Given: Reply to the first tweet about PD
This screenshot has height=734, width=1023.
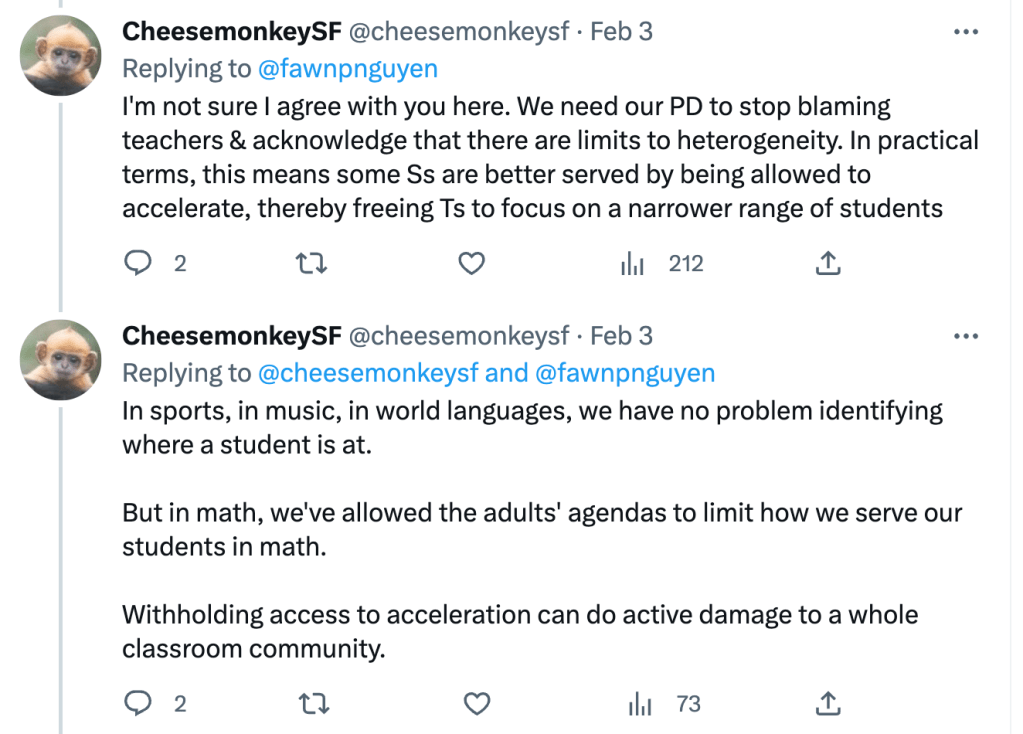Looking at the screenshot, I should [137, 264].
